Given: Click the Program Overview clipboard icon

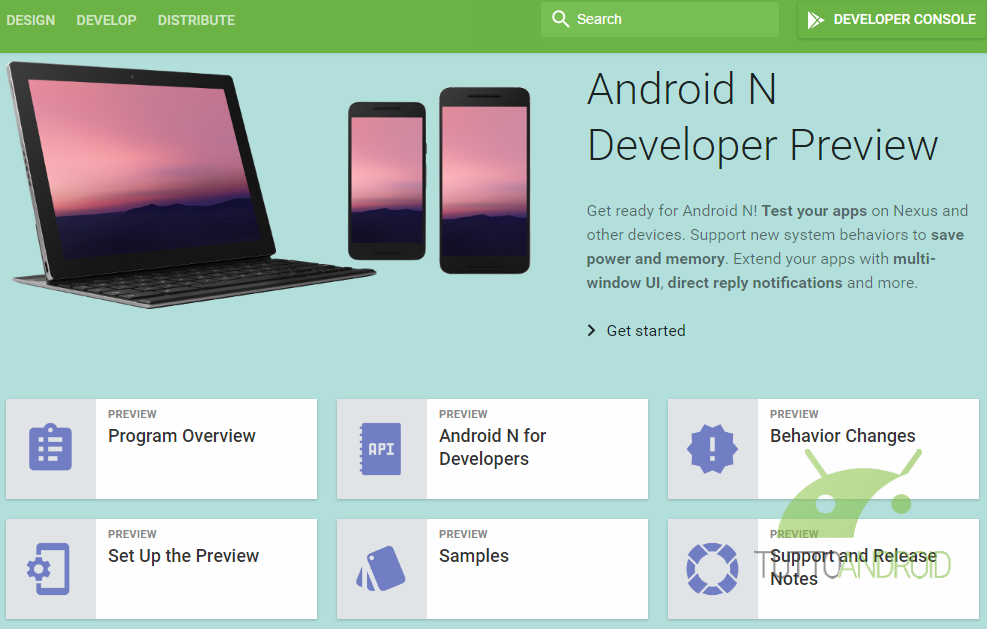Looking at the screenshot, I should click(50, 448).
